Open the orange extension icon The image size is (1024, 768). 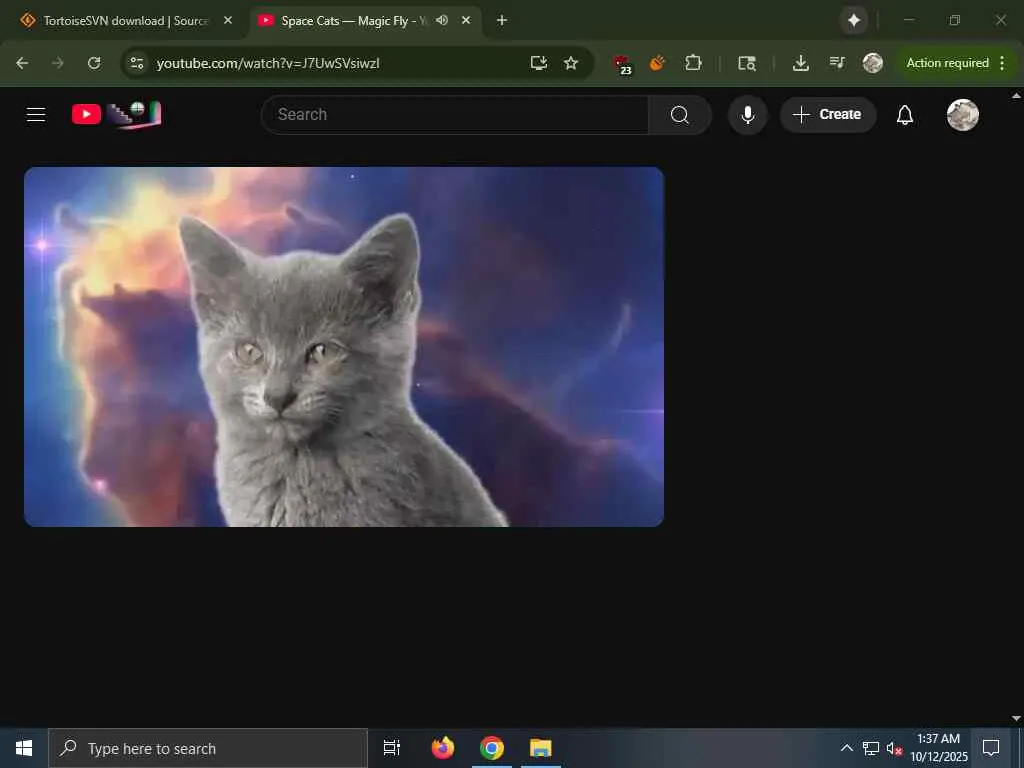click(x=658, y=63)
